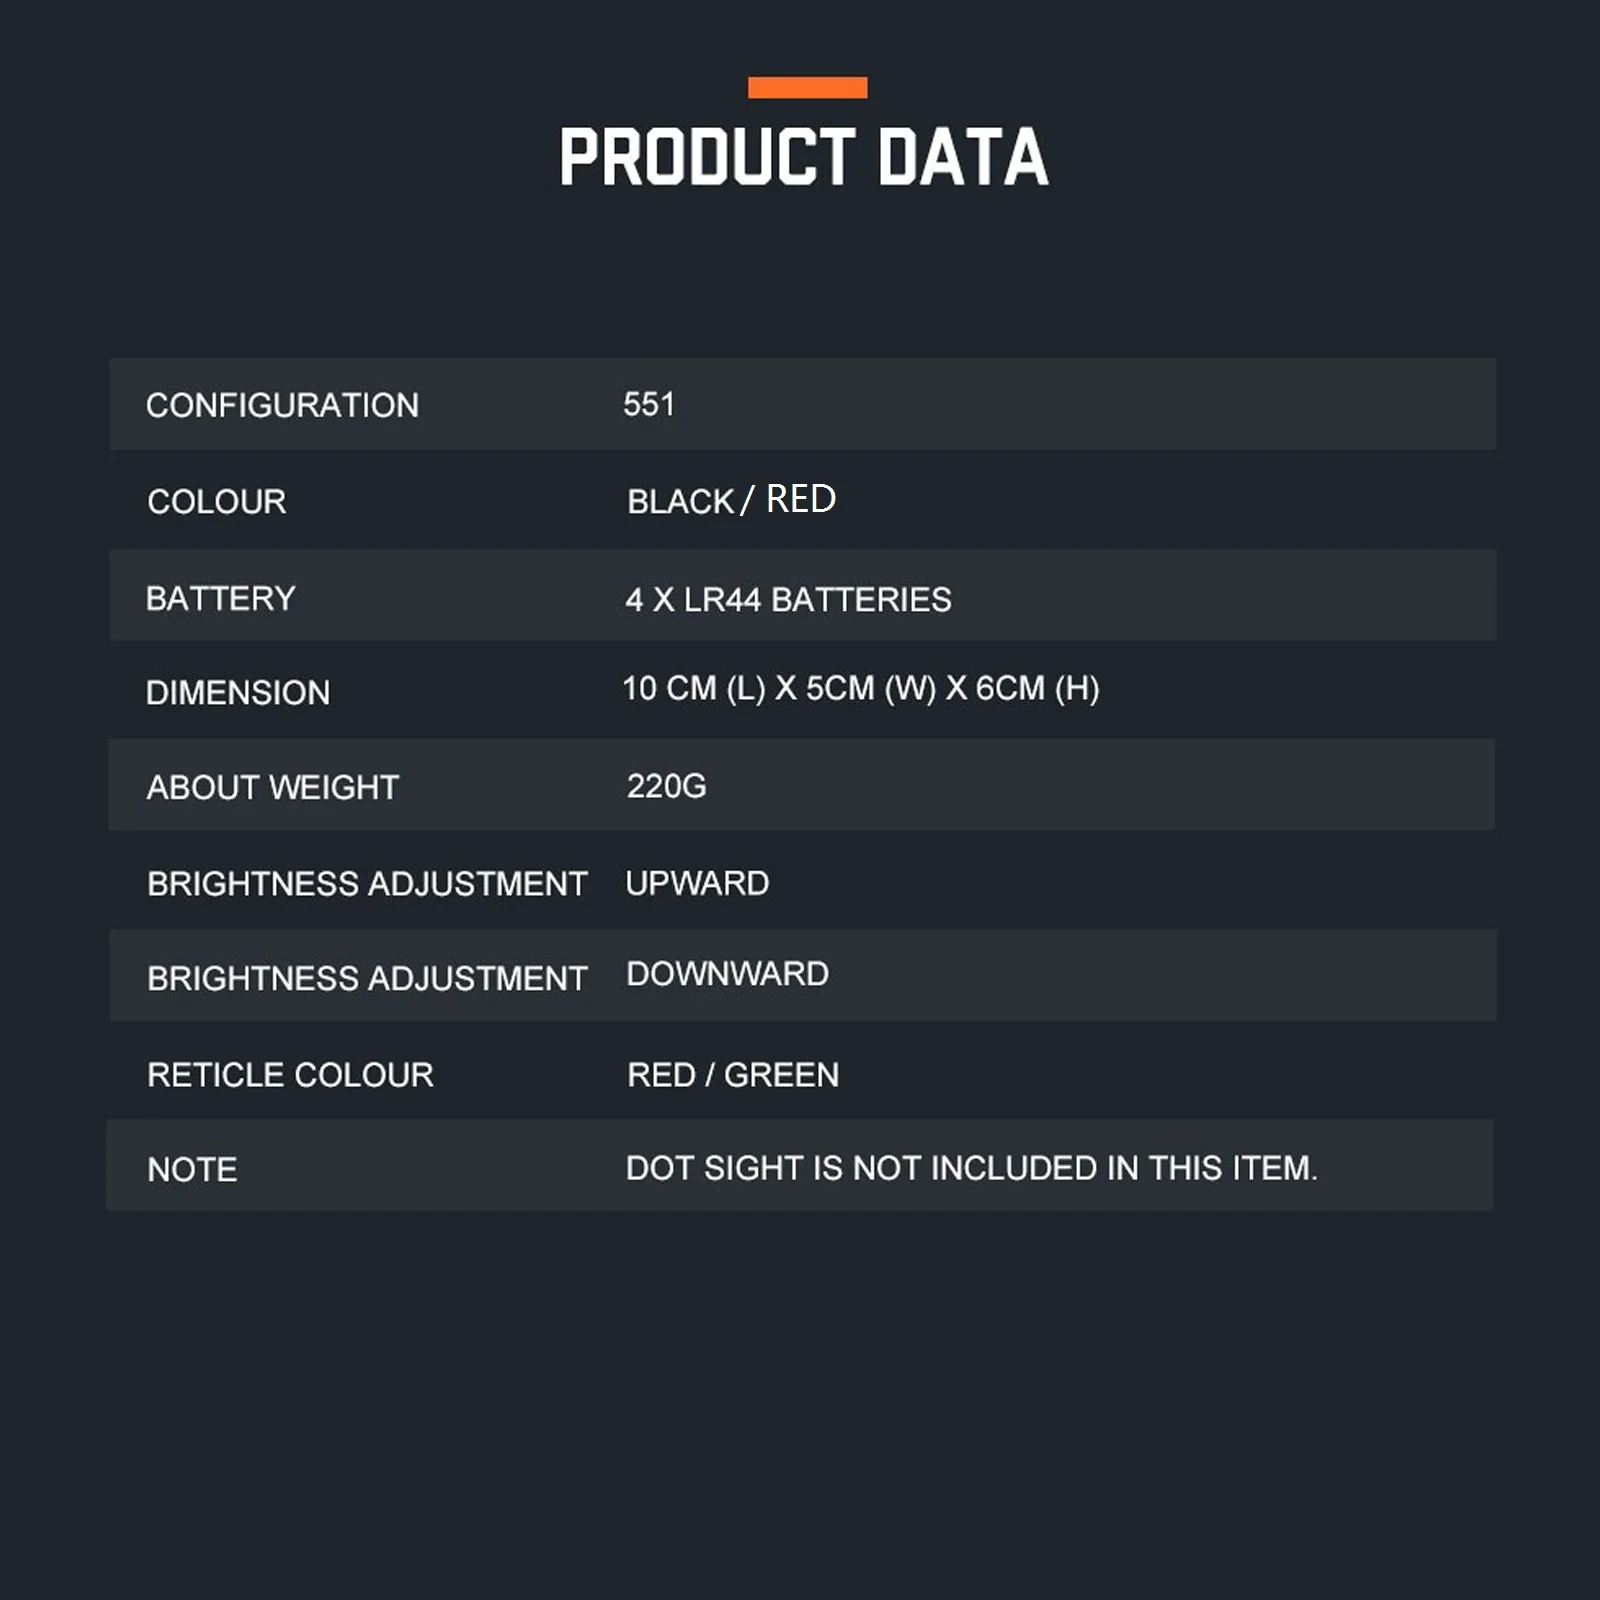Click the RETICLE COLOUR label

(x=290, y=1074)
